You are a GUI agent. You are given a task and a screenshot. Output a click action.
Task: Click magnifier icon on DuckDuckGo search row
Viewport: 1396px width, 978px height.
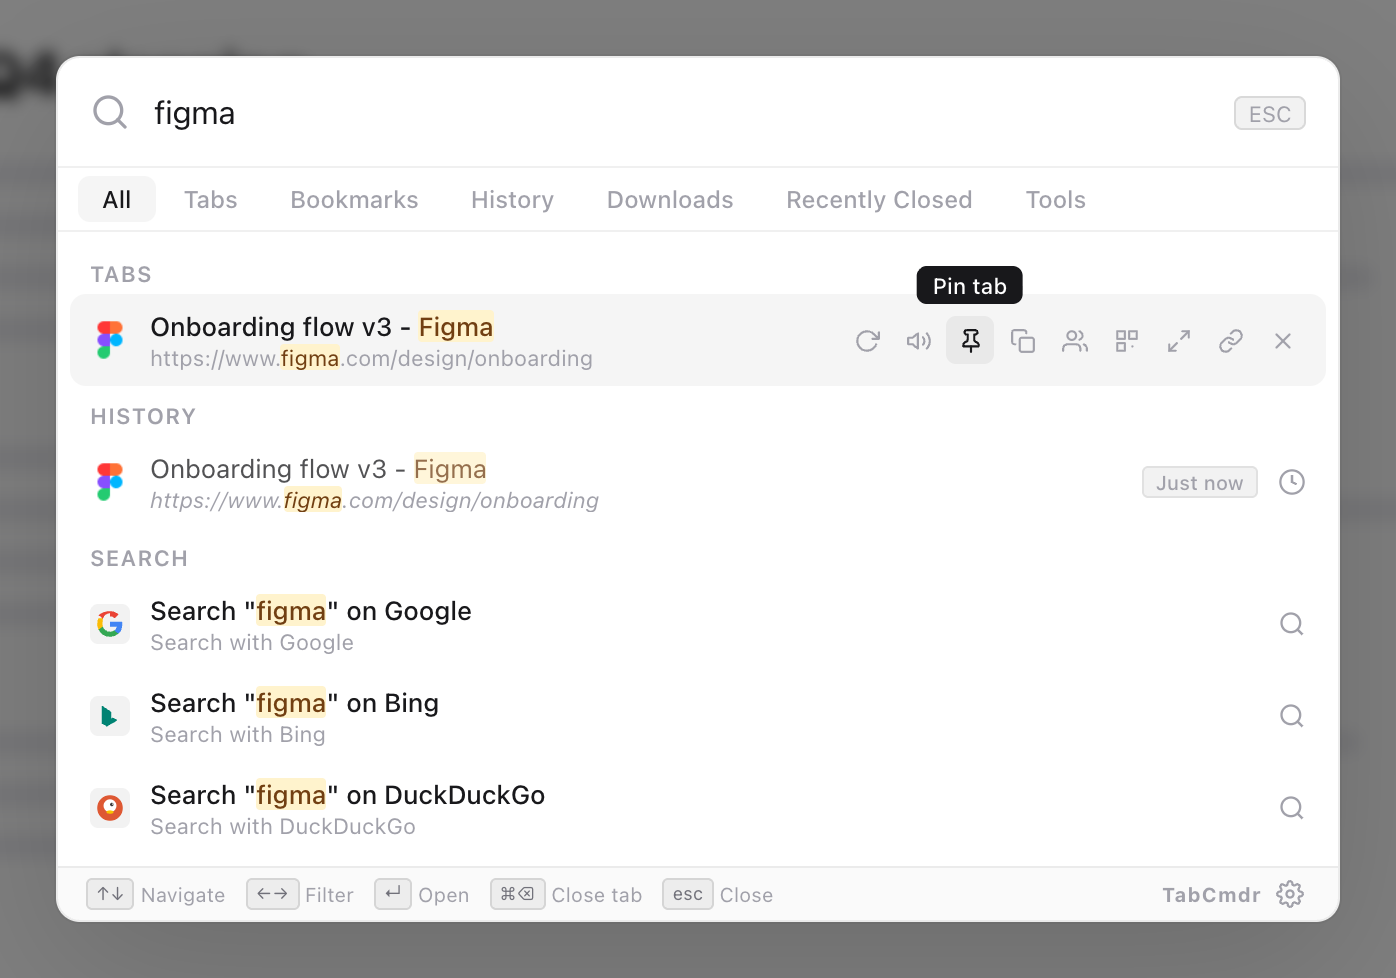tap(1292, 808)
